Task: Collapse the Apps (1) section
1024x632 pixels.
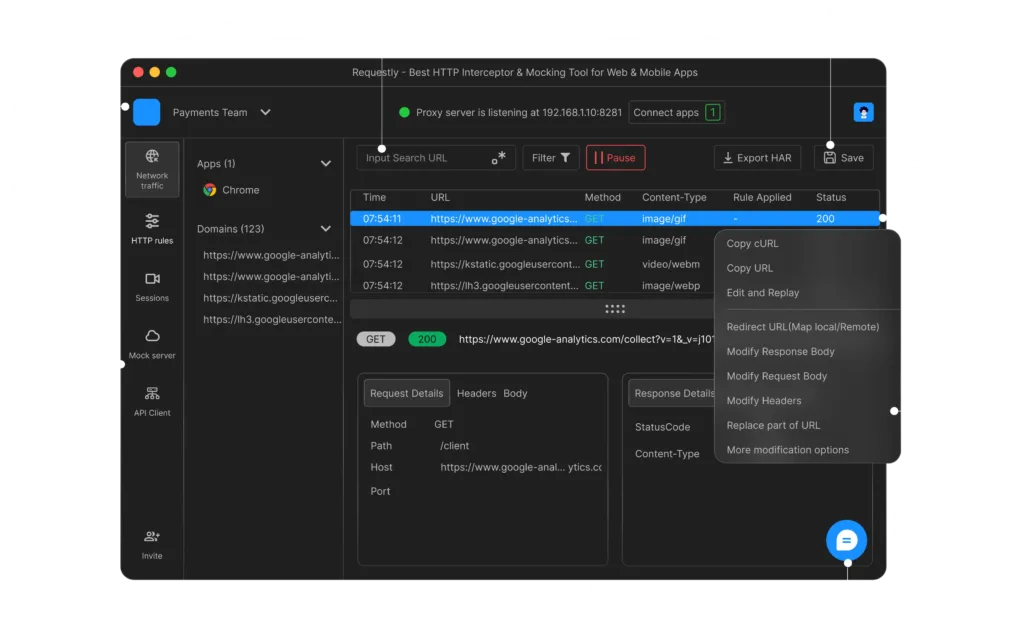Action: [x=325, y=164]
